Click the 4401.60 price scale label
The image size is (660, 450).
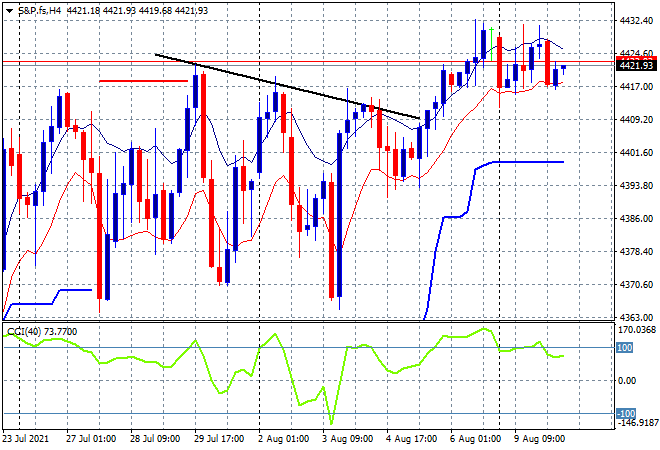point(636,152)
